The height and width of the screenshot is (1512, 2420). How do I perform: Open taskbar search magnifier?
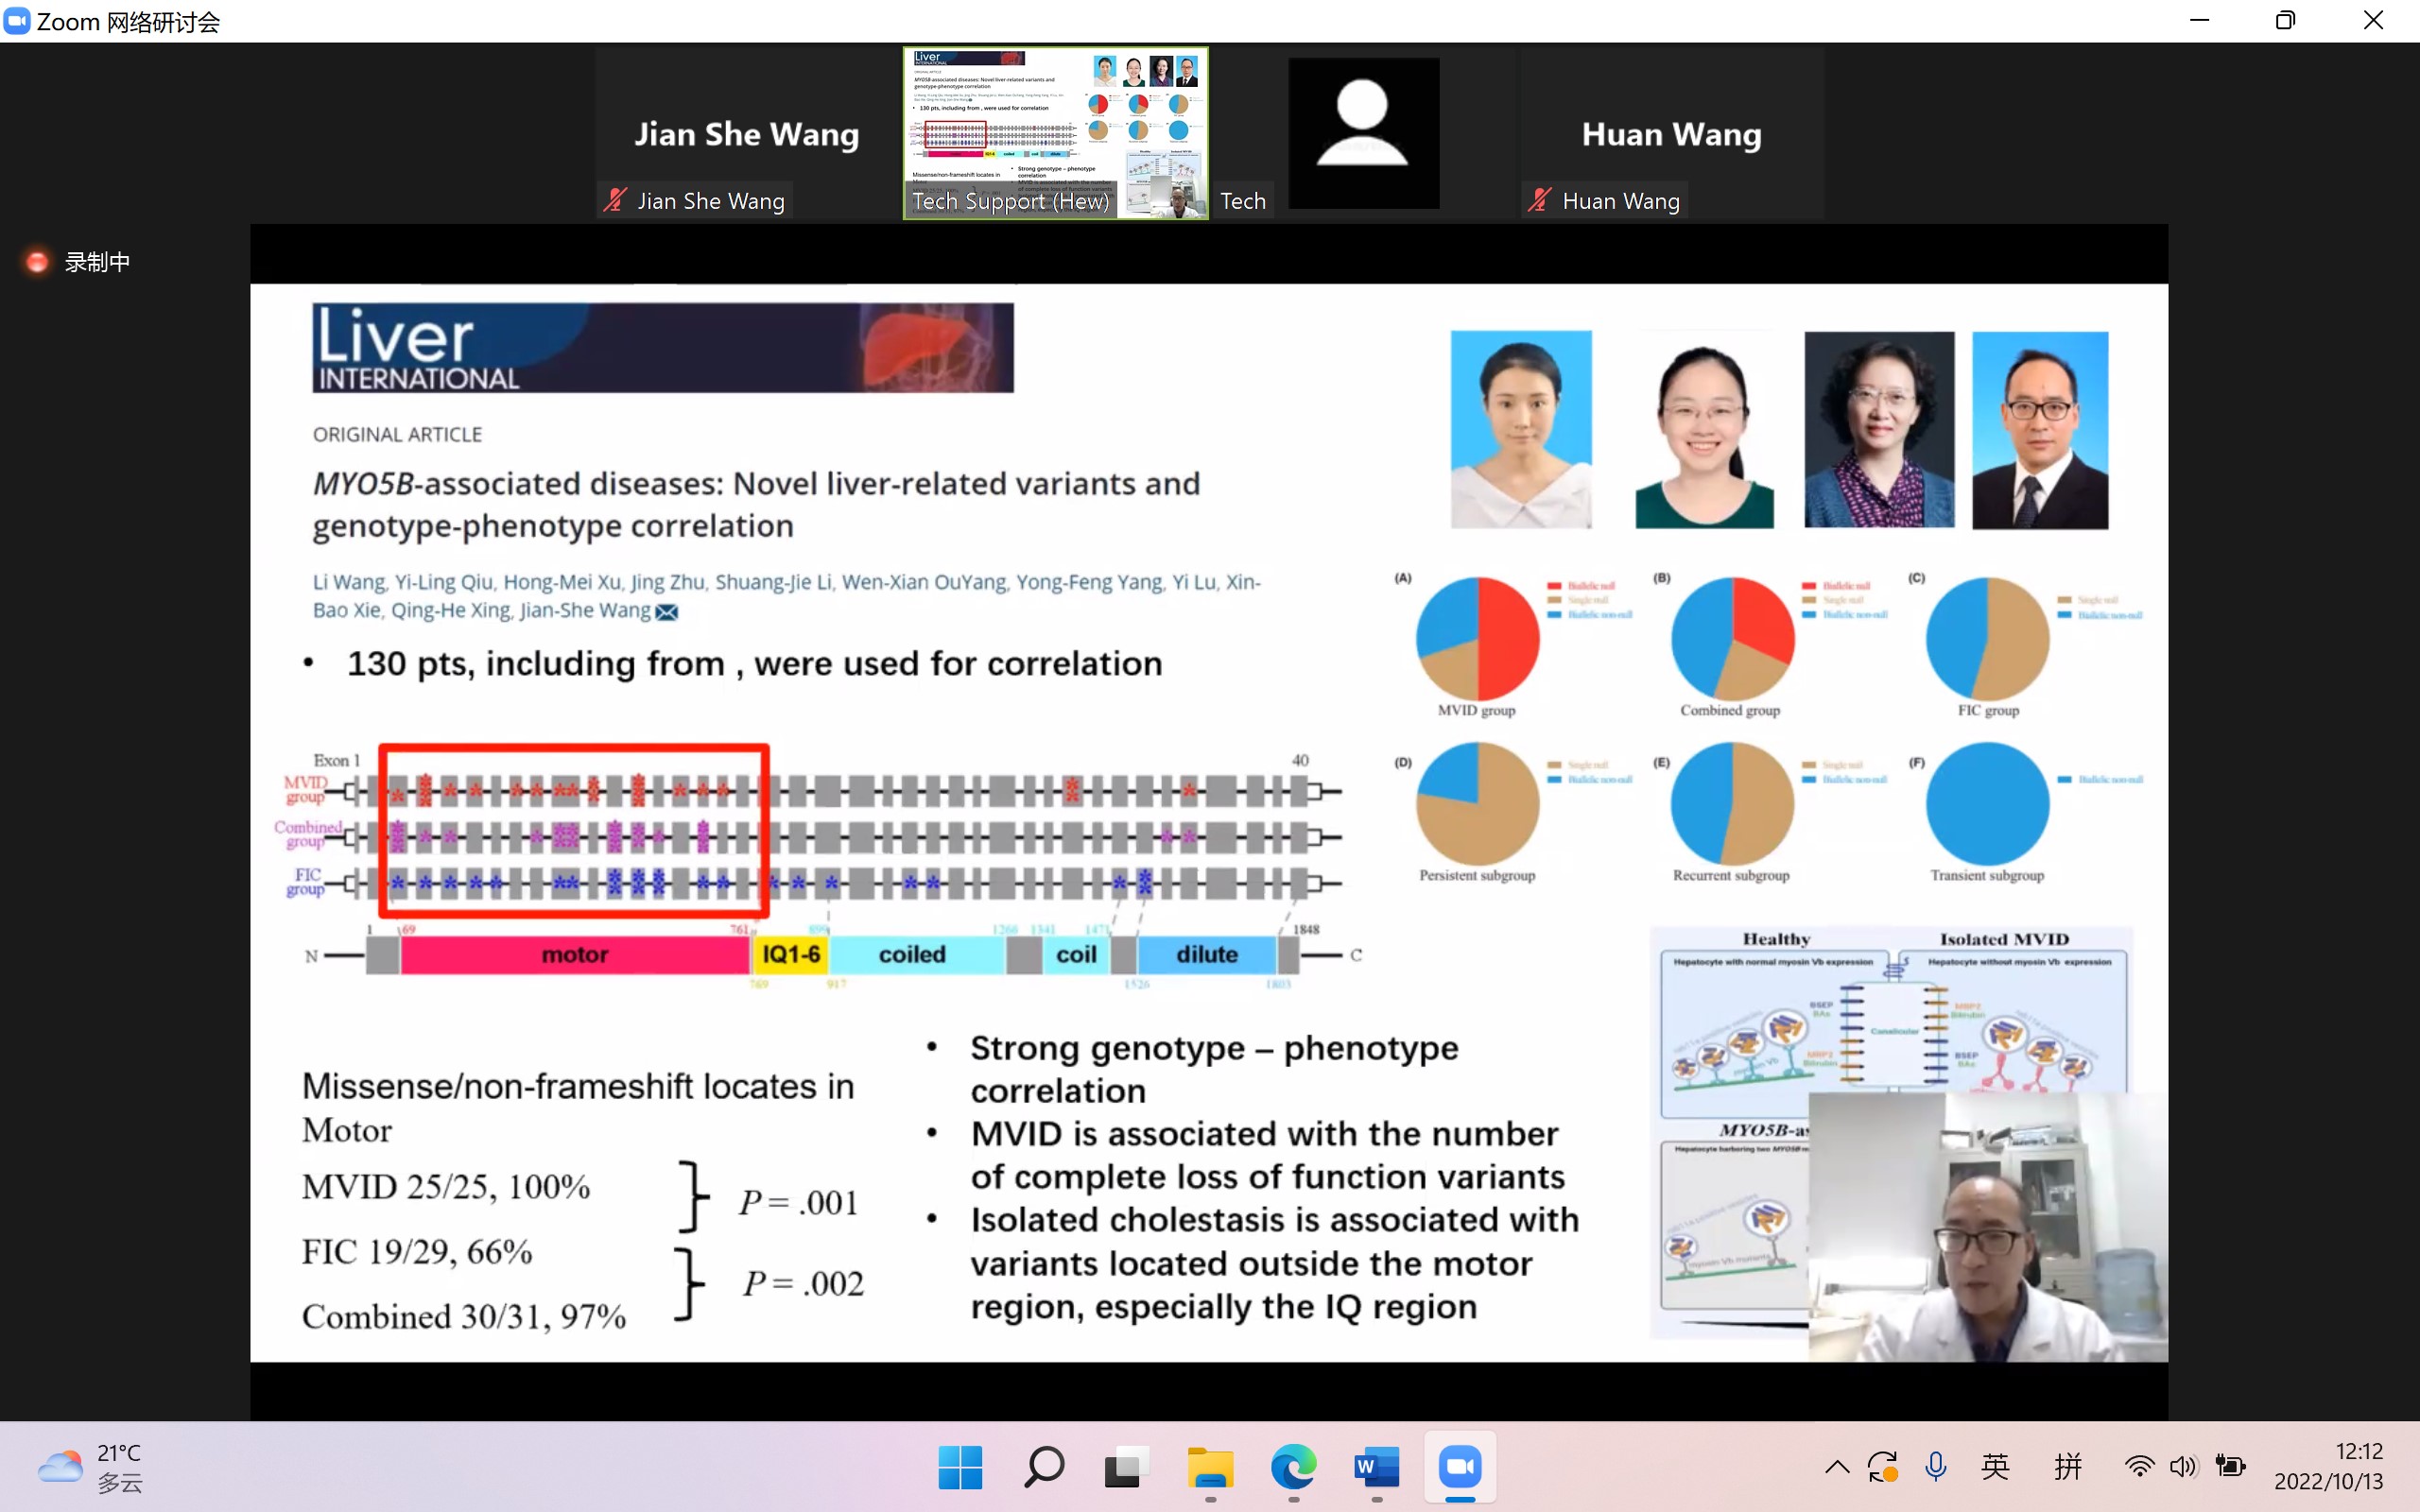[x=1044, y=1467]
